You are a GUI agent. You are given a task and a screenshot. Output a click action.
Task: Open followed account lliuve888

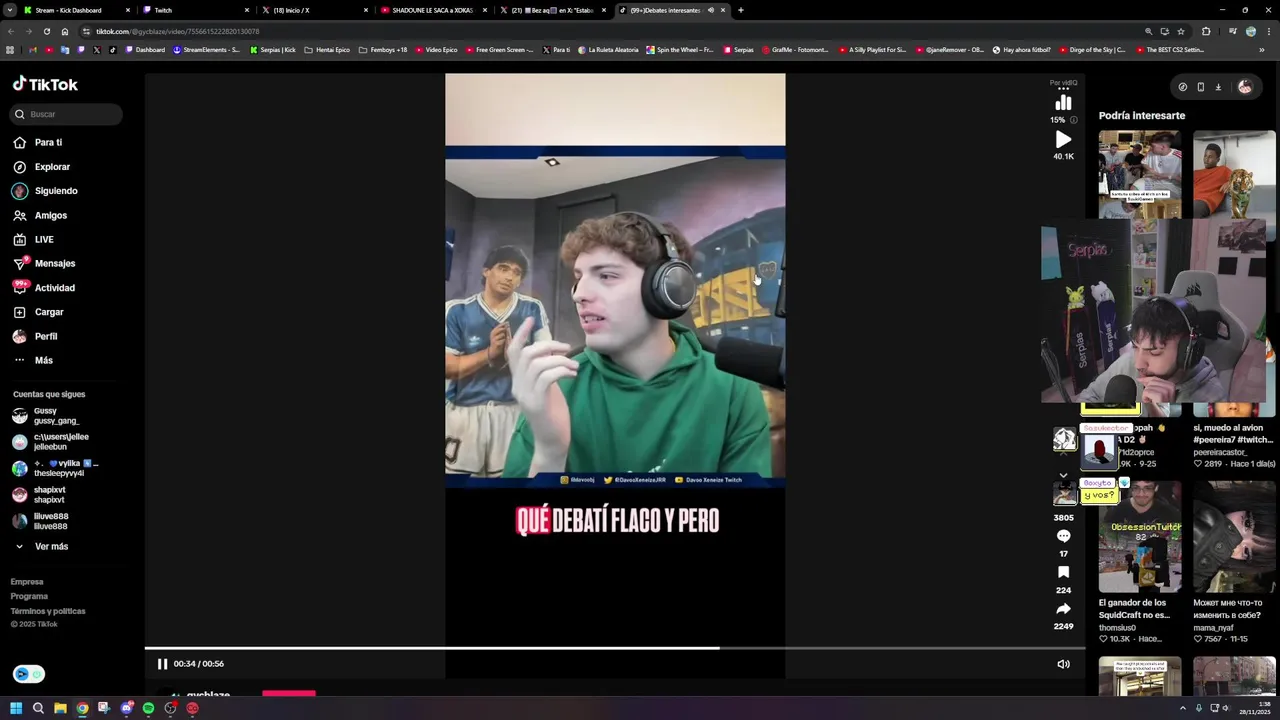(x=41, y=521)
